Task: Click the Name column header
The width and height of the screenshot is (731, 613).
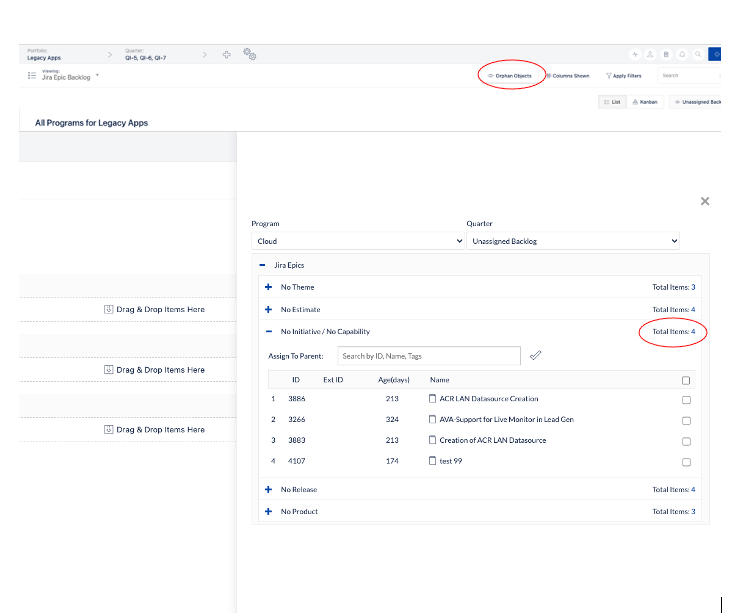Action: tap(440, 380)
